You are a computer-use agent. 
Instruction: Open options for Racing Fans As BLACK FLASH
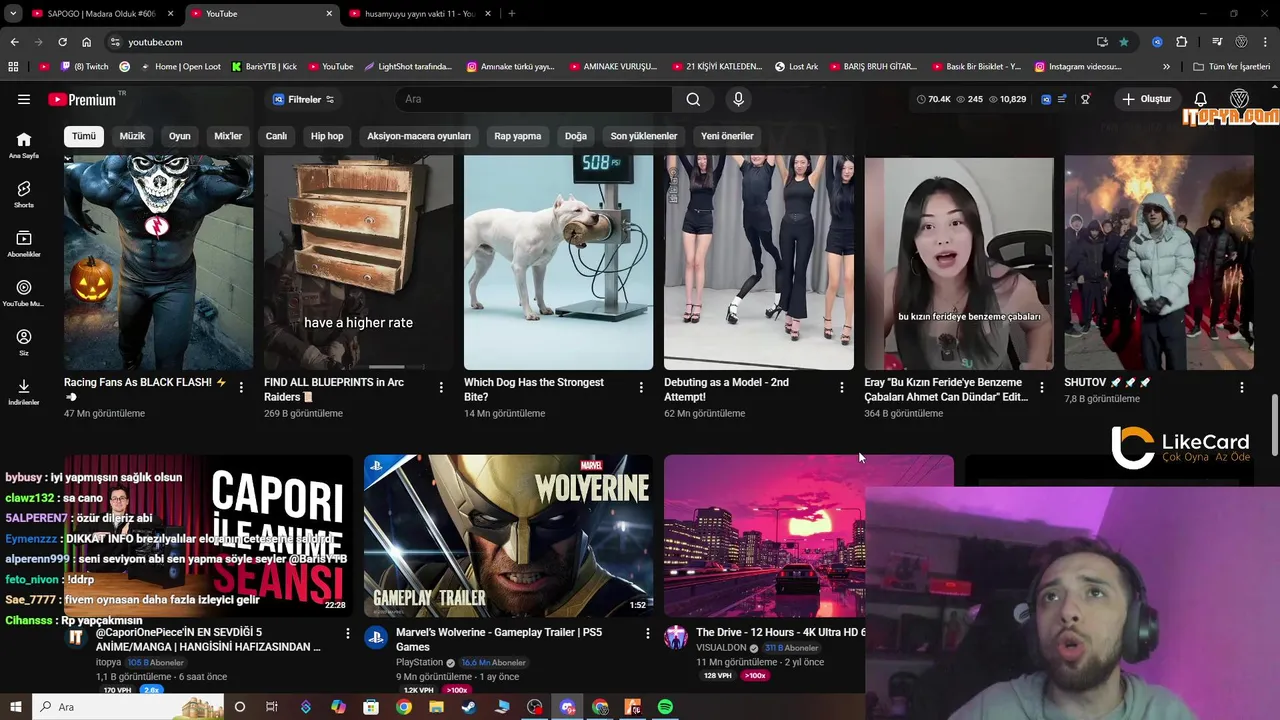click(241, 387)
